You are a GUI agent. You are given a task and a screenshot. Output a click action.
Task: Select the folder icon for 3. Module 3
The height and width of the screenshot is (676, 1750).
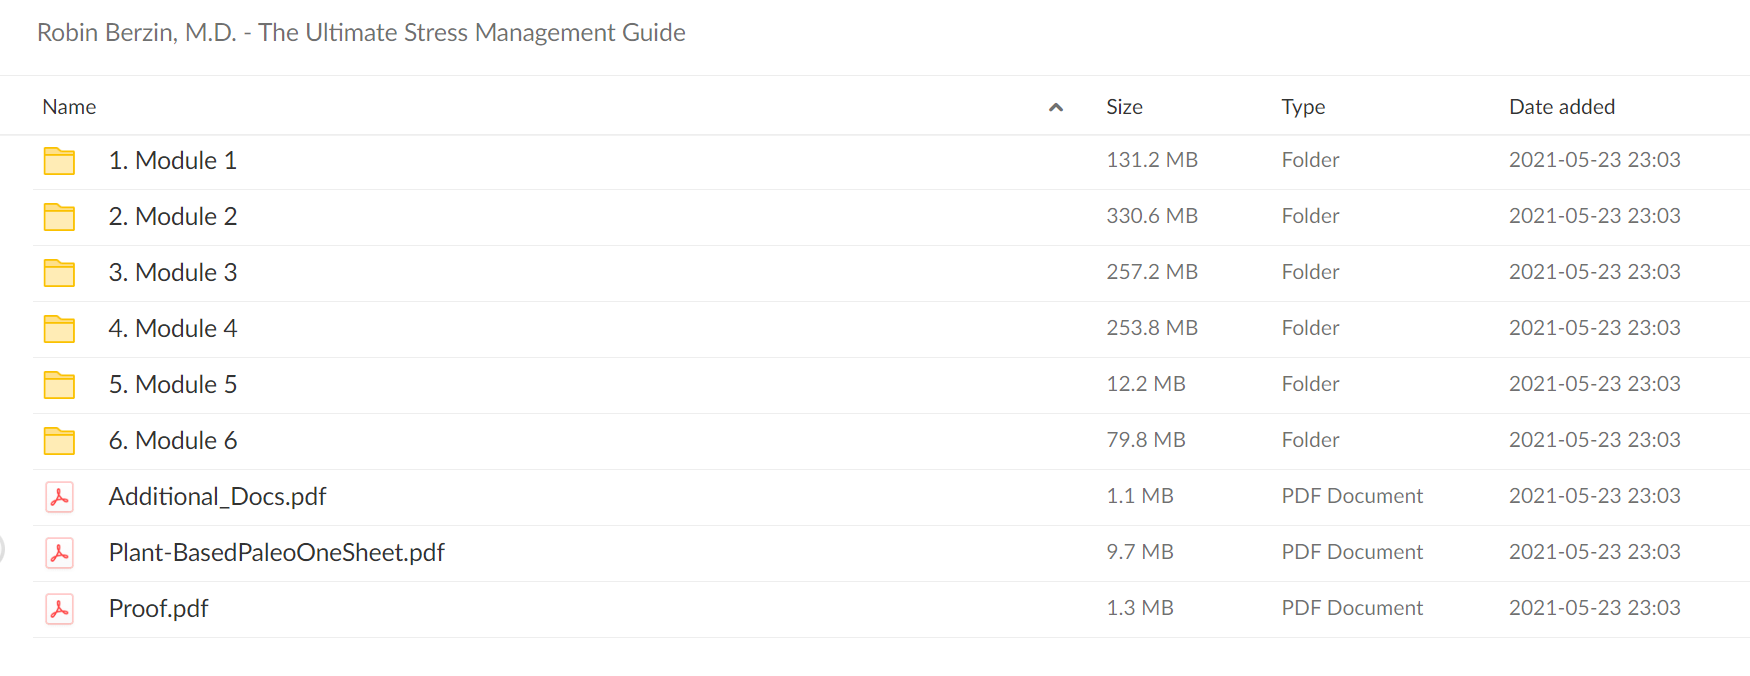click(x=59, y=273)
